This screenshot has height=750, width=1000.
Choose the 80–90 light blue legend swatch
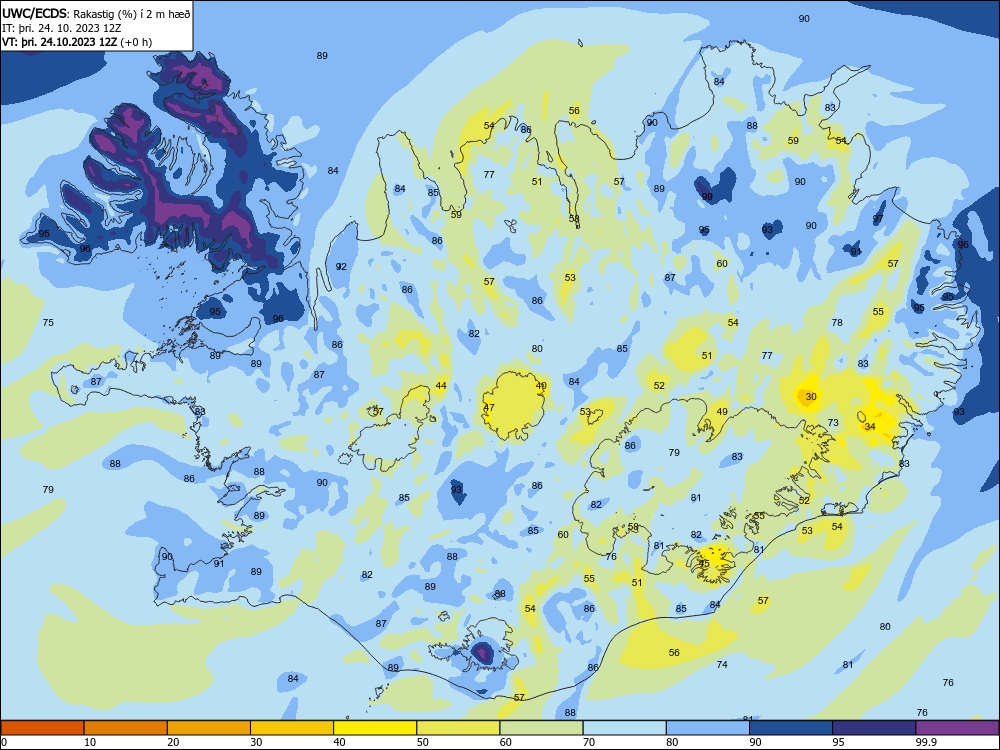pos(708,728)
